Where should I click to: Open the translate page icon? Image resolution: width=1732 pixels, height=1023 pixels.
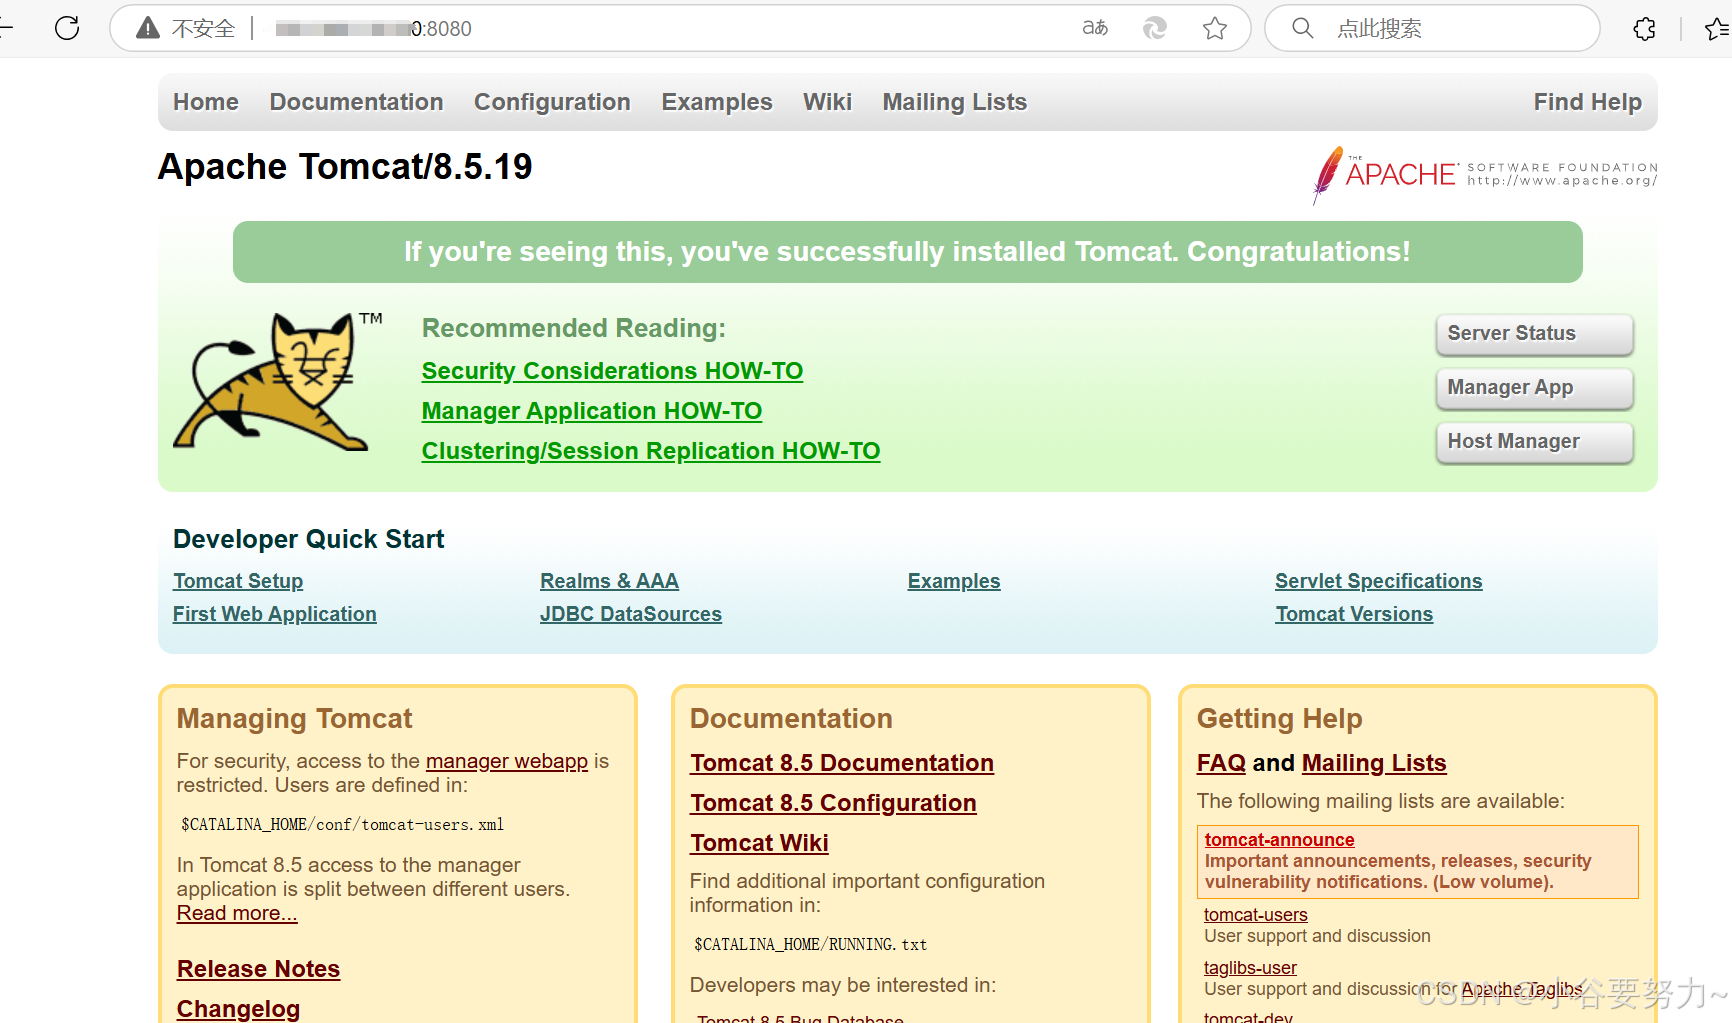pos(1095,28)
